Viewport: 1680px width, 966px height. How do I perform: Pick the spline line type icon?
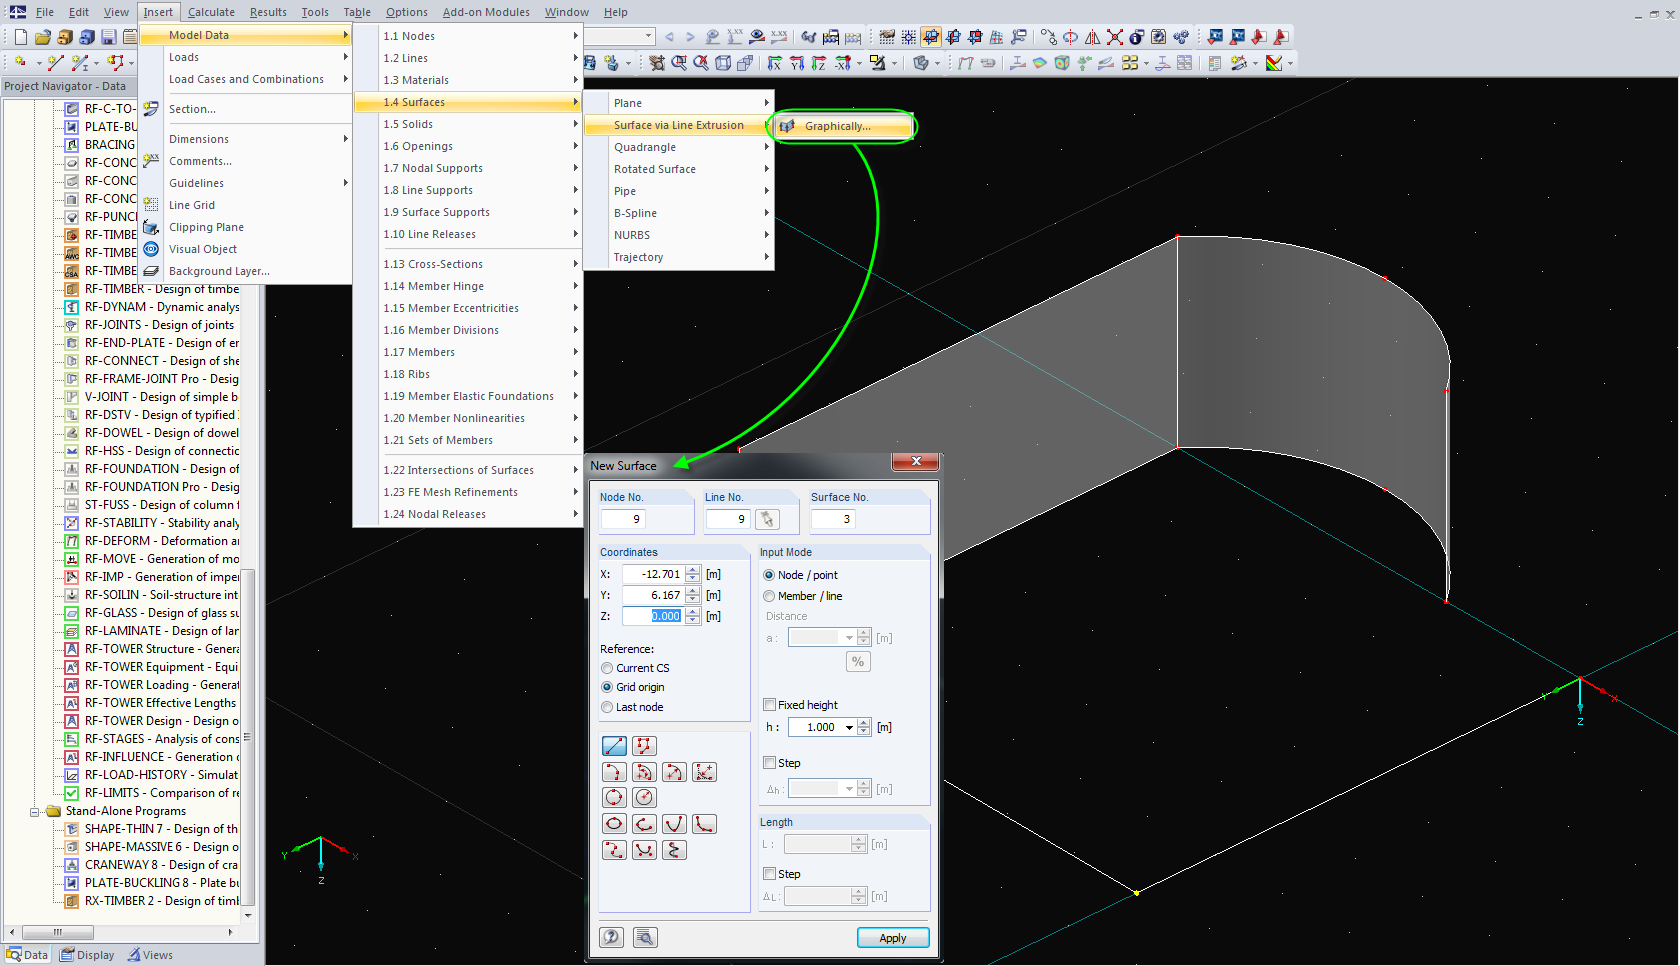614,850
